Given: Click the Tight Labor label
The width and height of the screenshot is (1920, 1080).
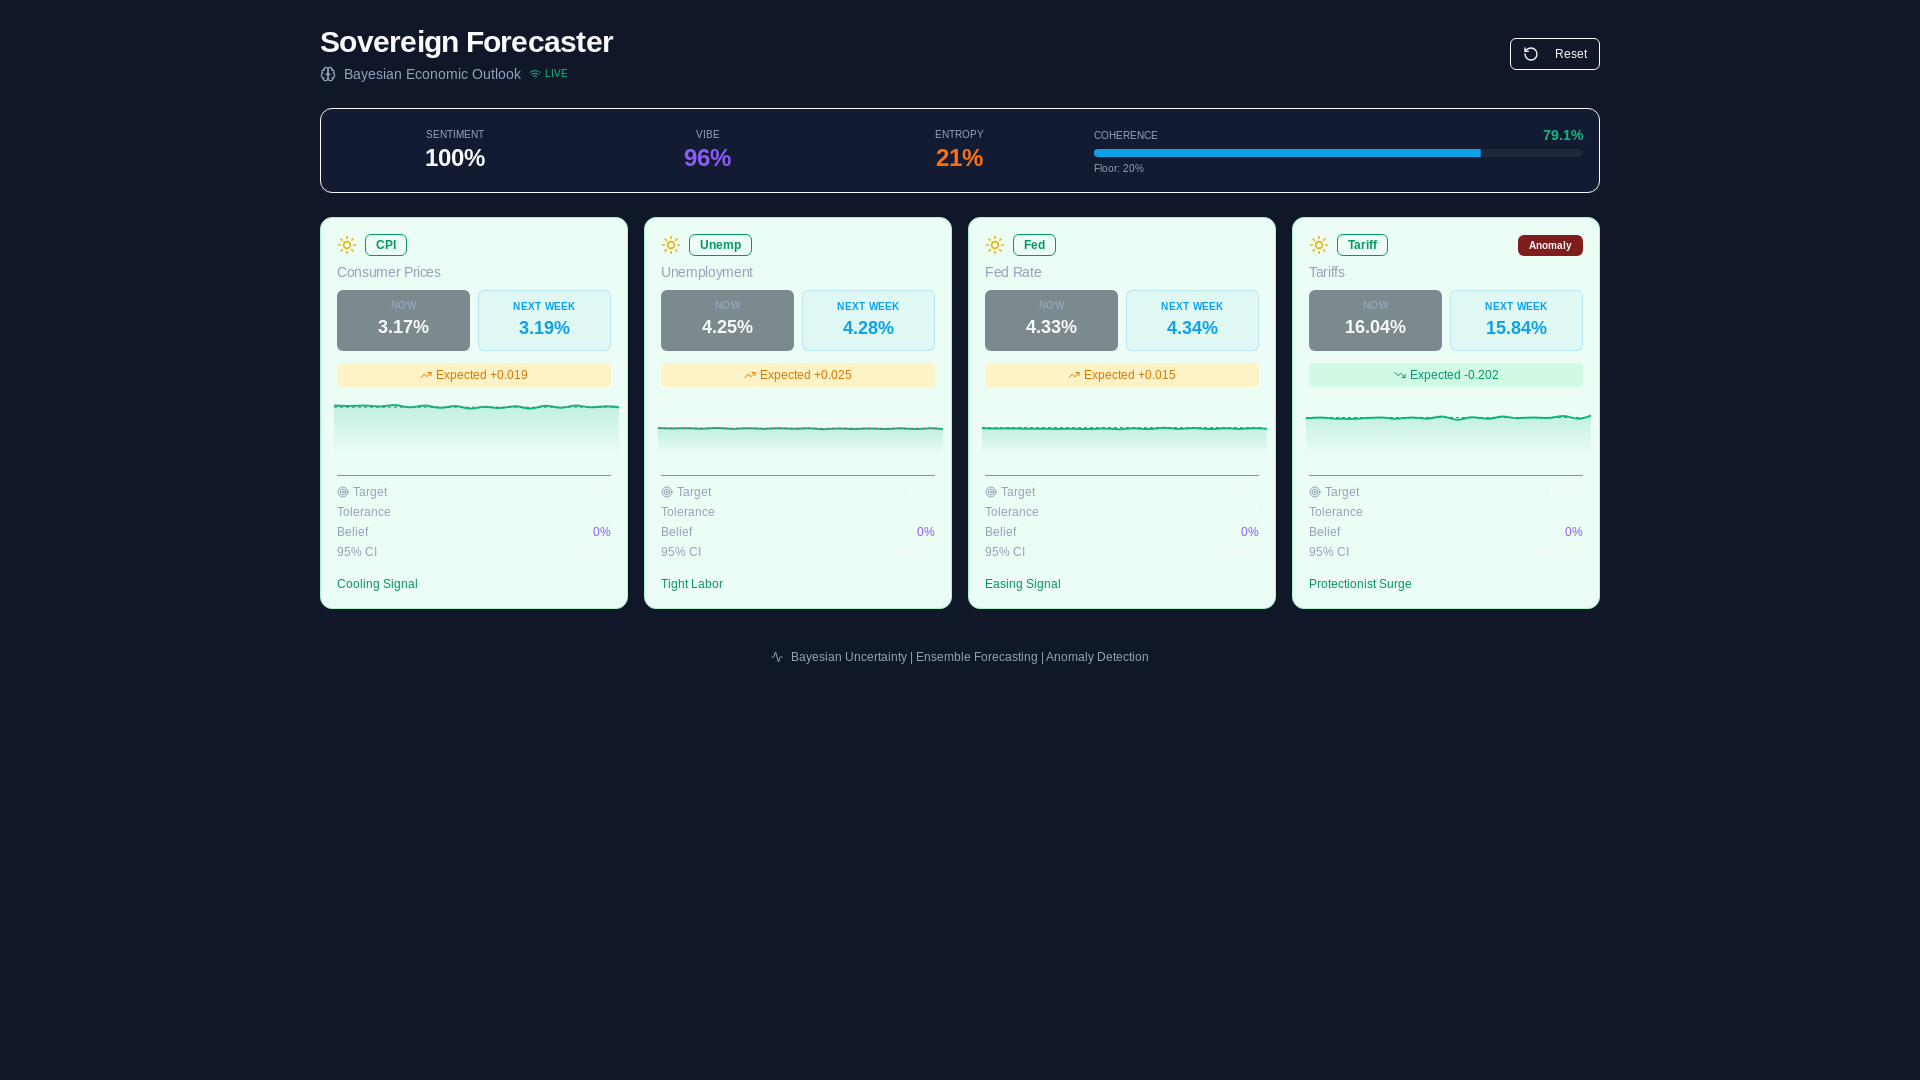Looking at the screenshot, I should coord(692,584).
